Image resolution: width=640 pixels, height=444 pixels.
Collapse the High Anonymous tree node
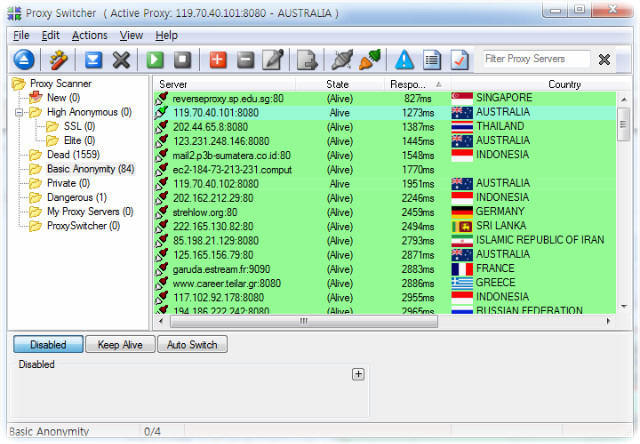tap(19, 112)
